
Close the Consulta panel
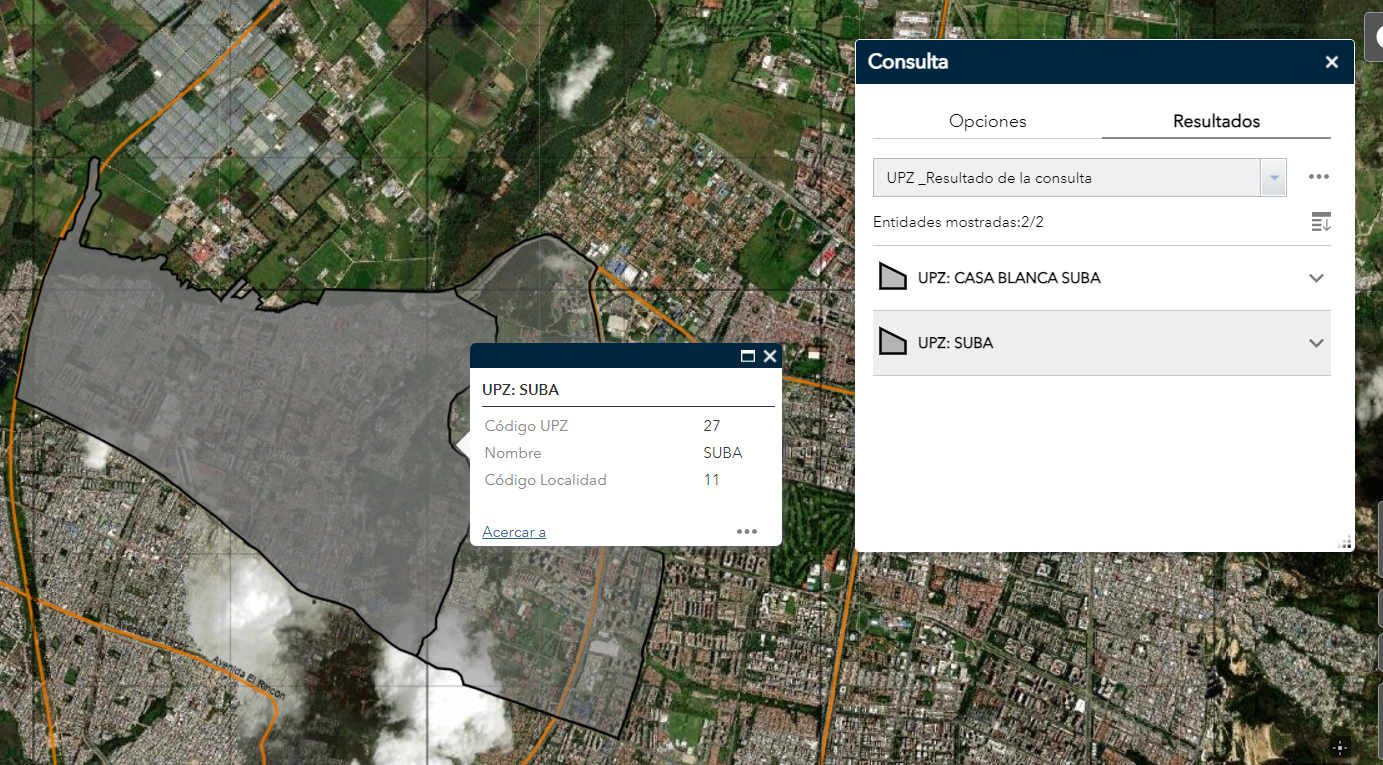pyautogui.click(x=1331, y=62)
